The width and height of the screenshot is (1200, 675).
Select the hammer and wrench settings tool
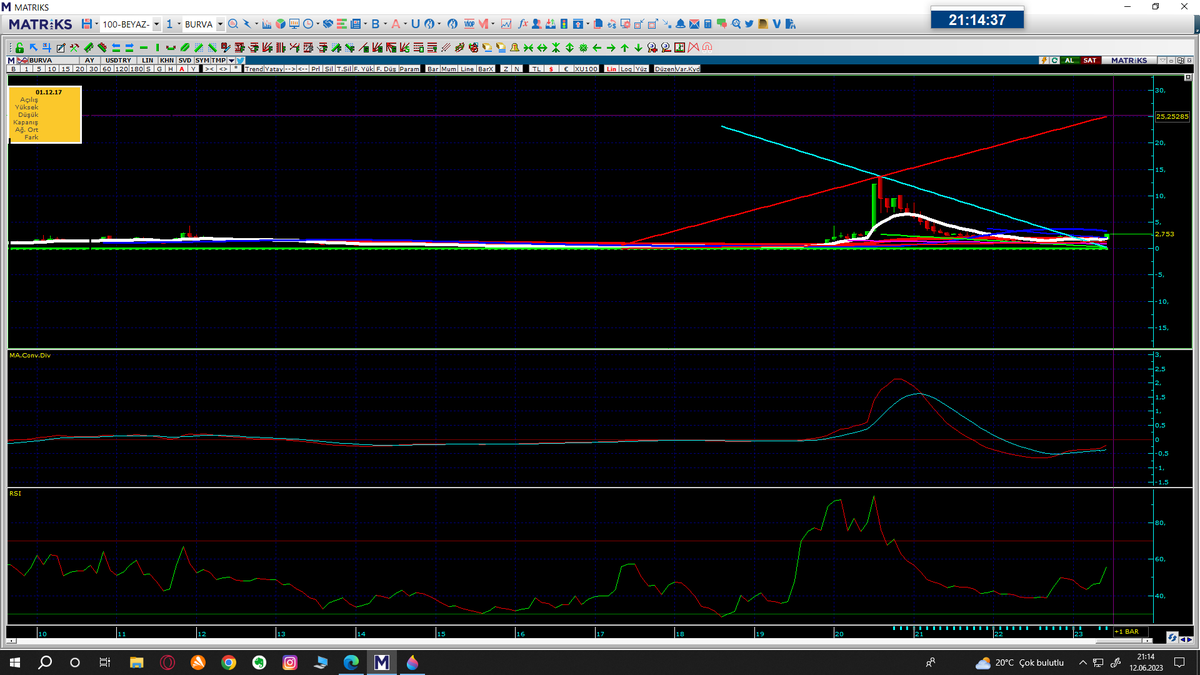tap(74, 47)
